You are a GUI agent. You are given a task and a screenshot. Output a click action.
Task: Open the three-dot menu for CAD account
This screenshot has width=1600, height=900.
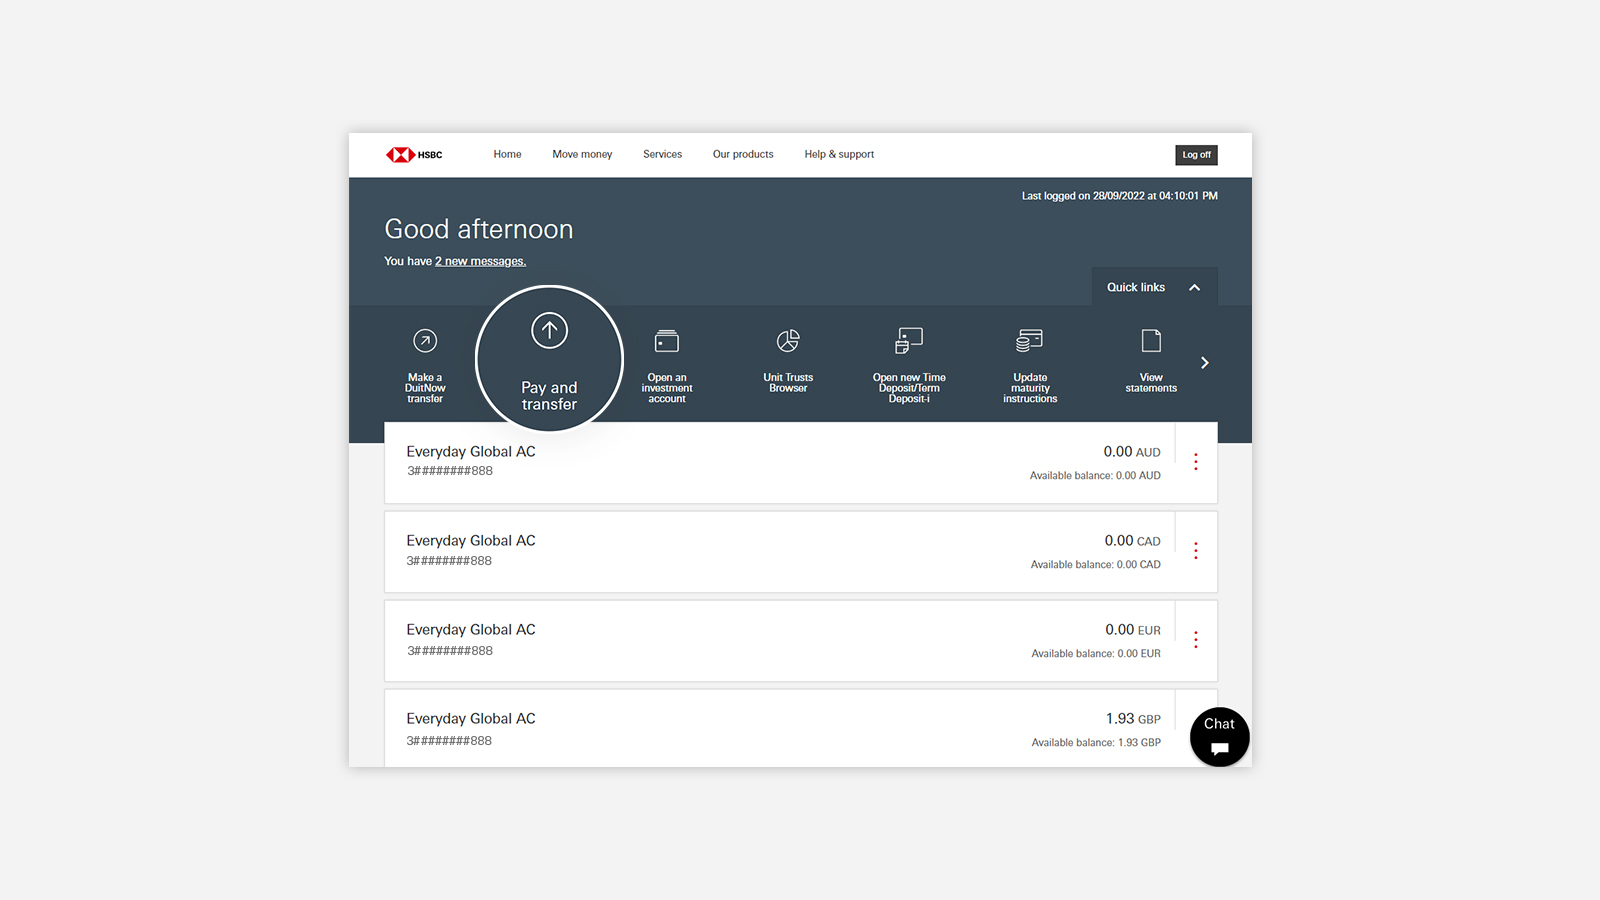click(1196, 551)
